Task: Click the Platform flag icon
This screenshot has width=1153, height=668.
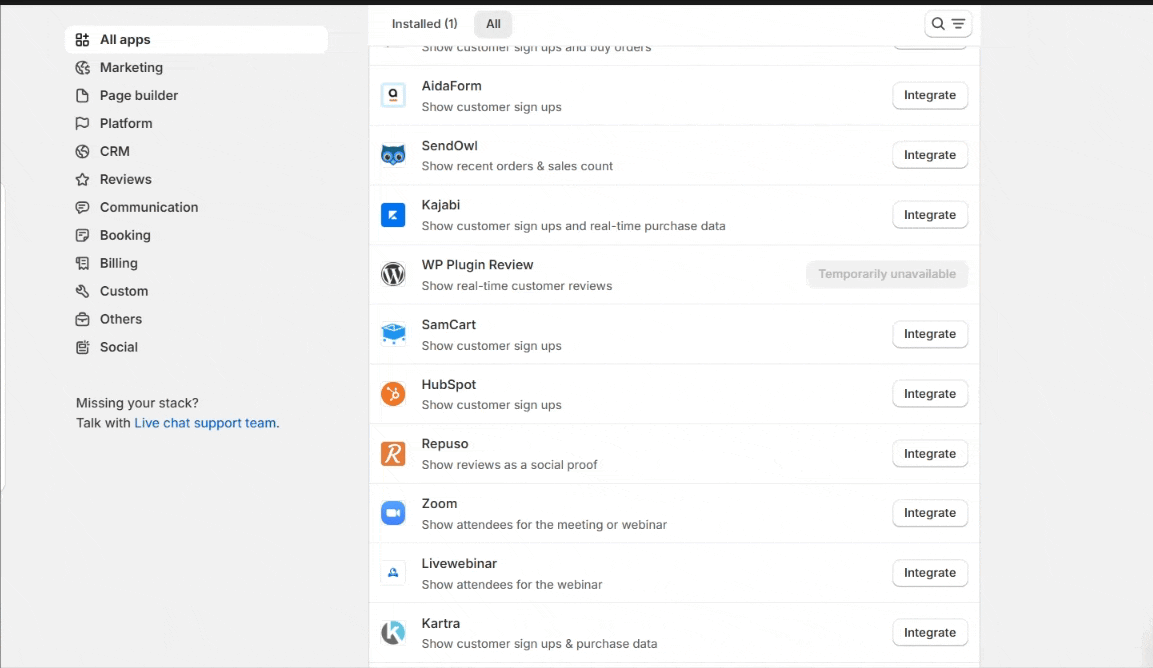Action: click(x=82, y=124)
